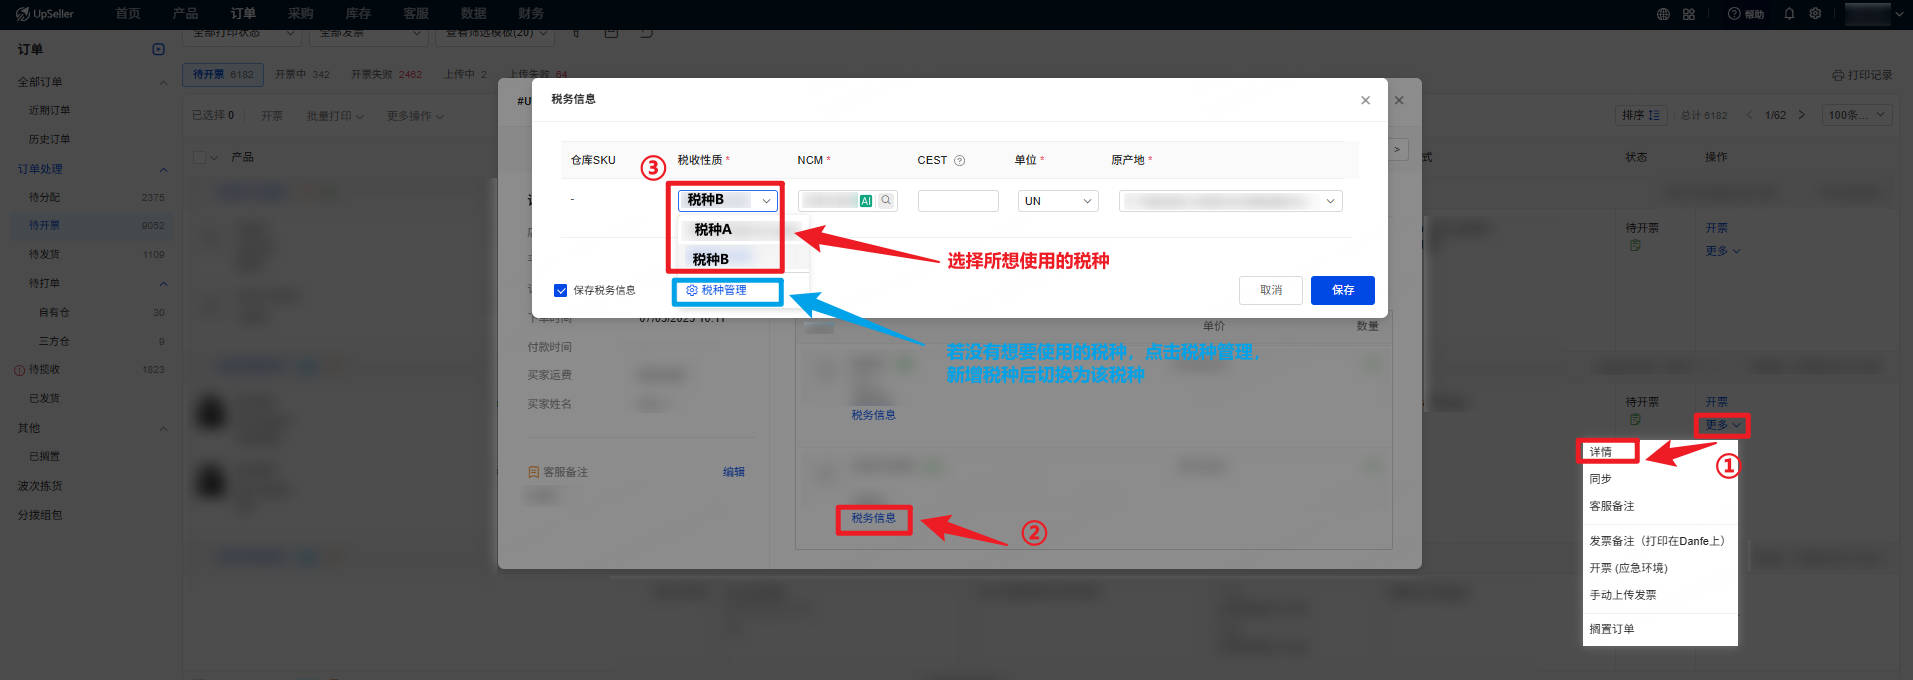Image resolution: width=1913 pixels, height=680 pixels.
Task: Open the settings gear in top bar
Action: tap(1815, 14)
